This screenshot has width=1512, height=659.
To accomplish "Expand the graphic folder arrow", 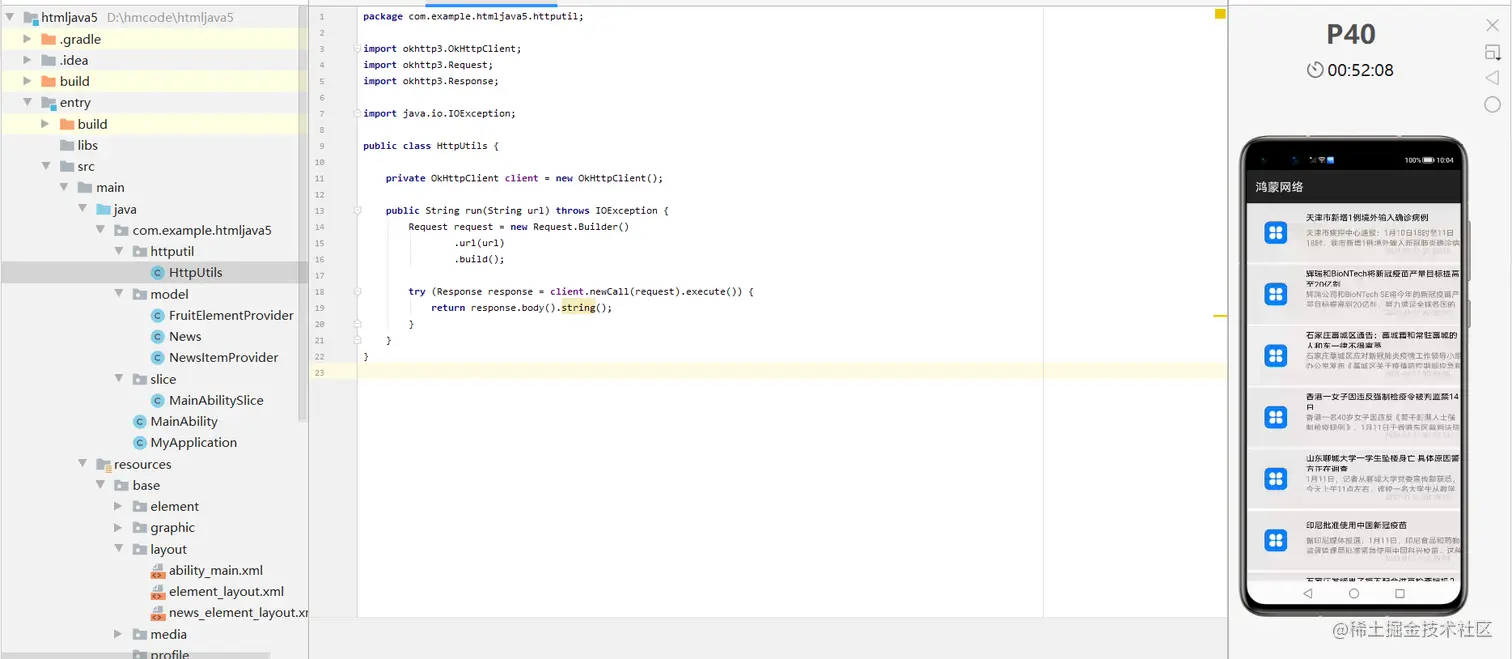I will pos(118,527).
